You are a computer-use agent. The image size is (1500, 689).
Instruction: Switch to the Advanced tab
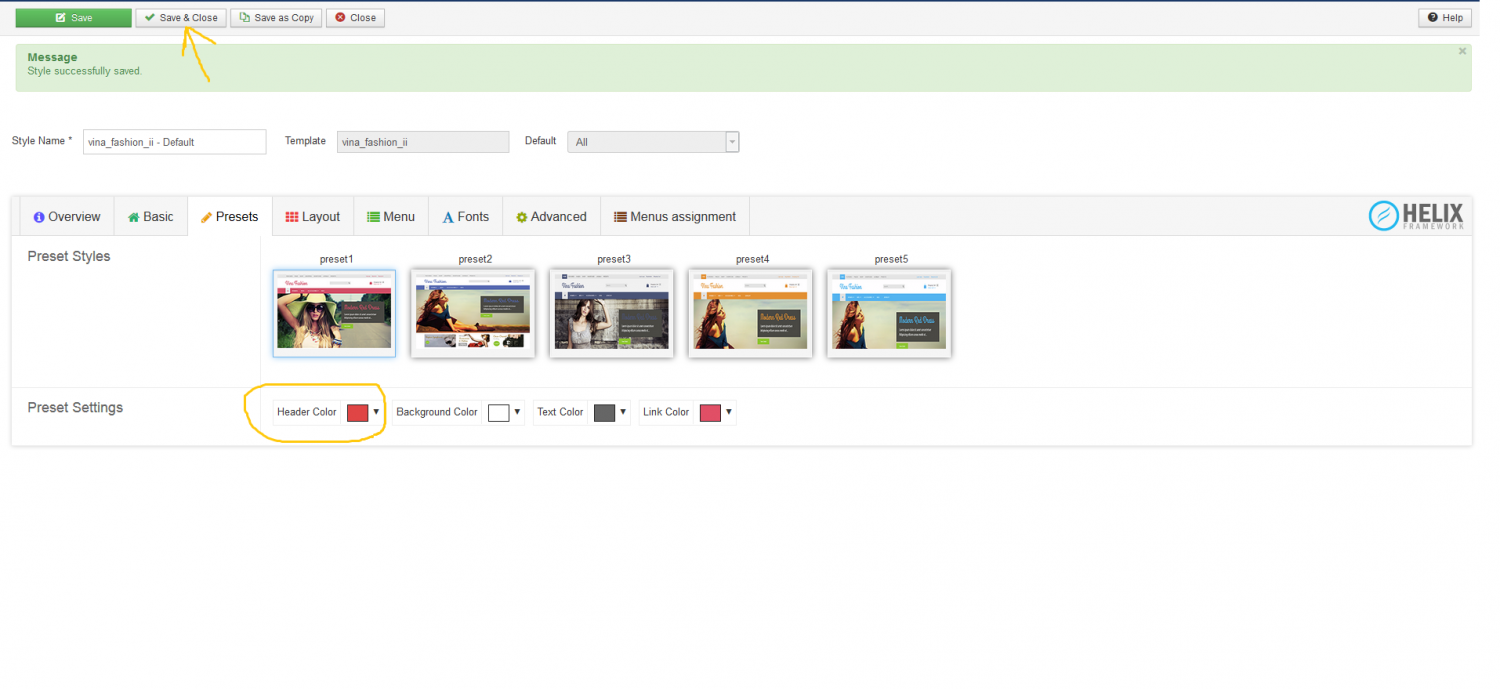click(x=551, y=217)
